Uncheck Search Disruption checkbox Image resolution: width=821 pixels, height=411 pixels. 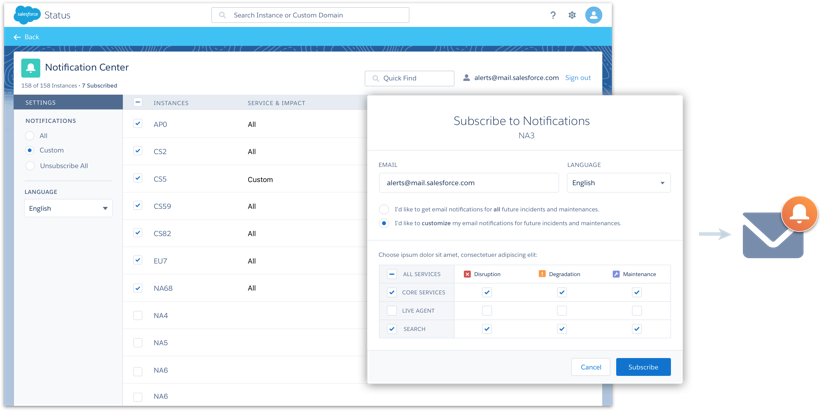point(487,329)
